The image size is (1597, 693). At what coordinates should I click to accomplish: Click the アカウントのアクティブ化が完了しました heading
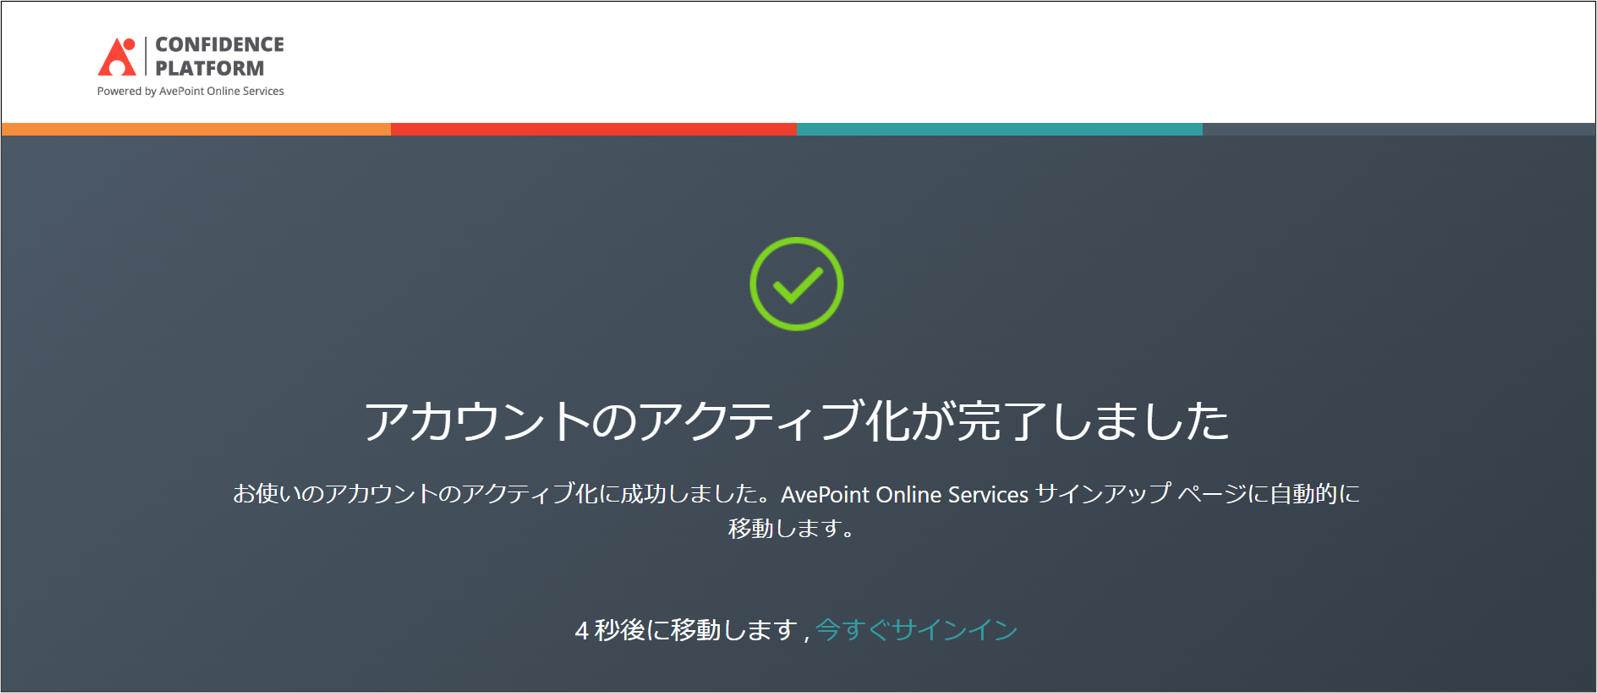(x=796, y=421)
